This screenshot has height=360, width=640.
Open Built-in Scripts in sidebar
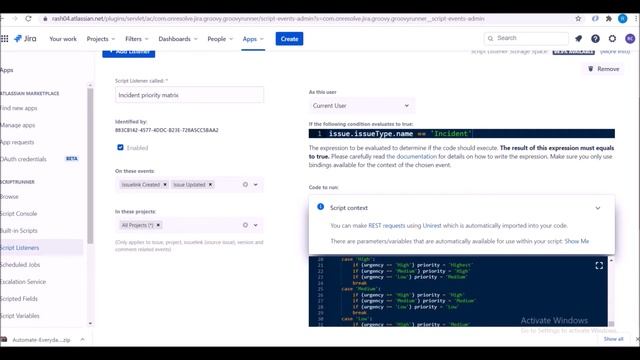pyautogui.click(x=19, y=231)
